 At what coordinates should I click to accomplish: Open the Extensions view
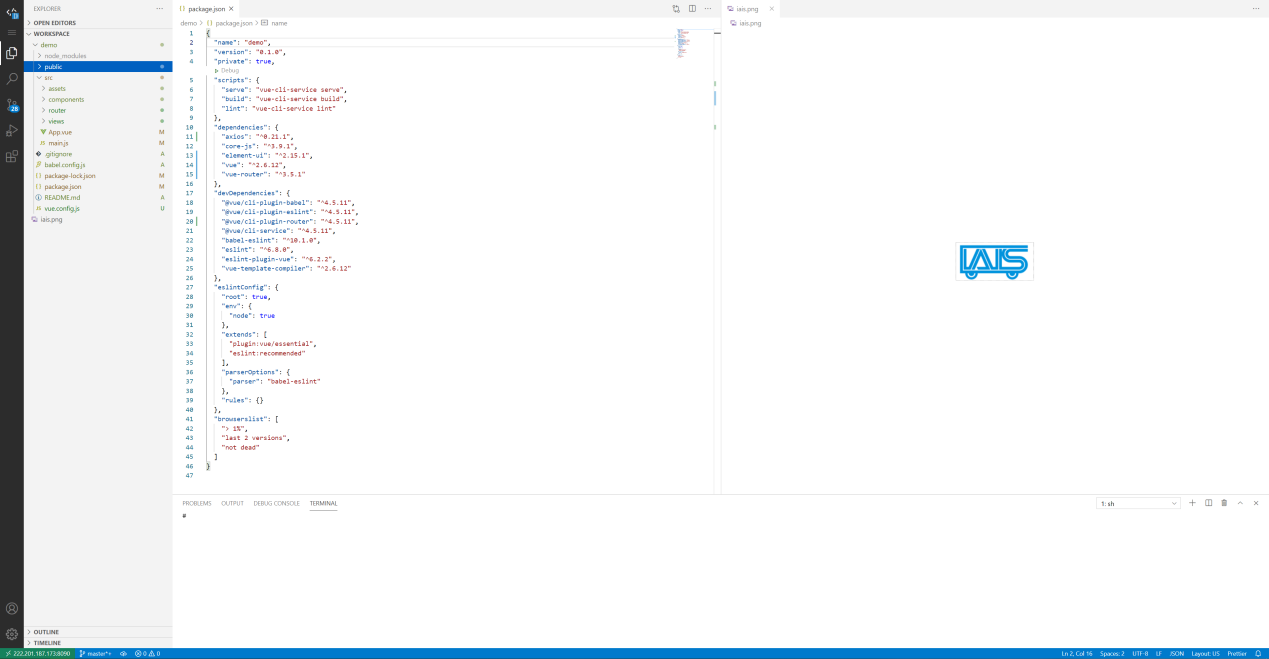(12, 157)
